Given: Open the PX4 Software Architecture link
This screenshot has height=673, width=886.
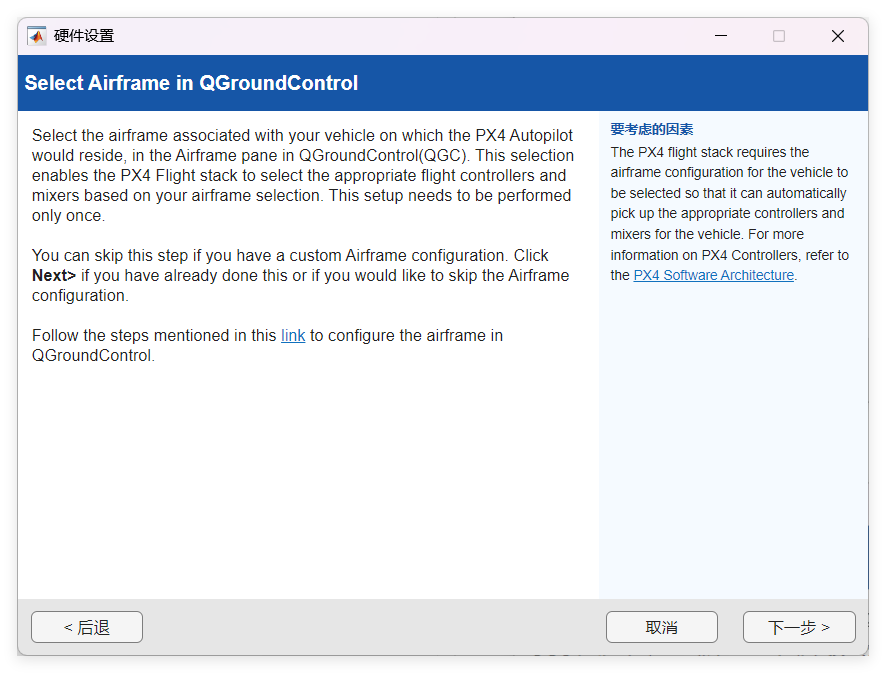Looking at the screenshot, I should 714,275.
